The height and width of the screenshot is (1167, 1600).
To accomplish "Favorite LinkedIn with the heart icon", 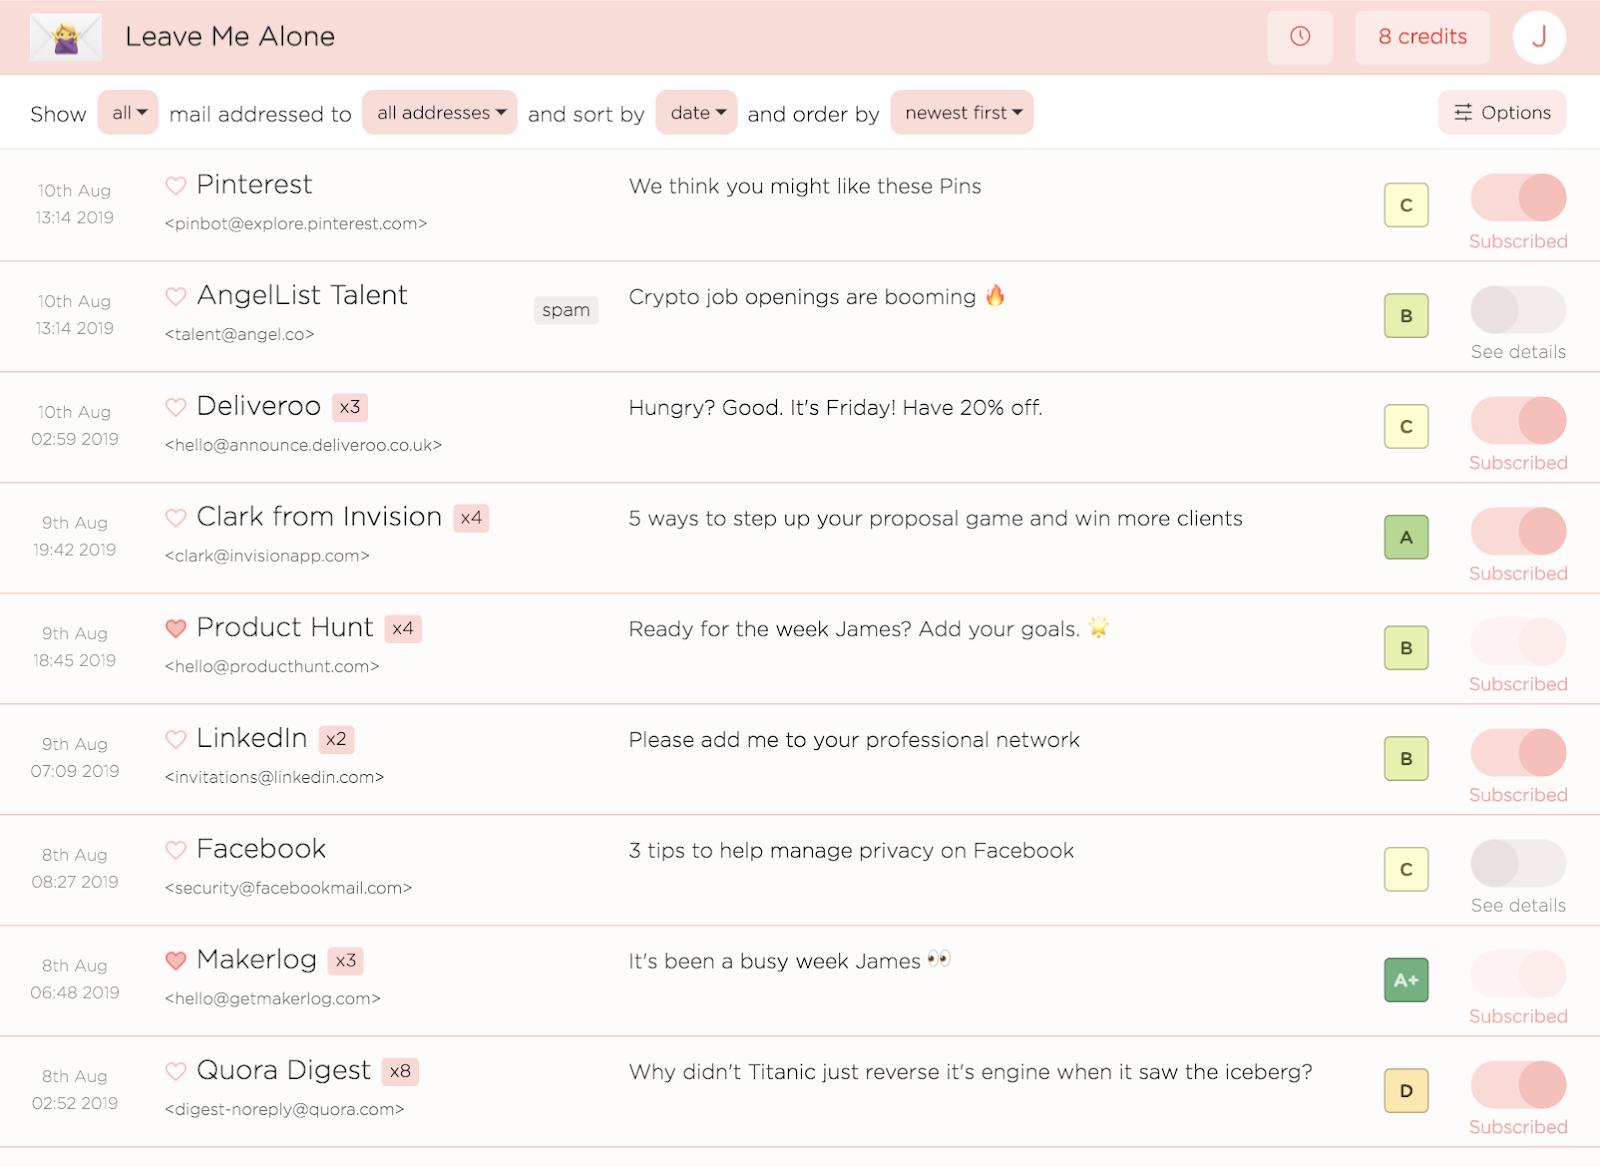I will point(176,739).
